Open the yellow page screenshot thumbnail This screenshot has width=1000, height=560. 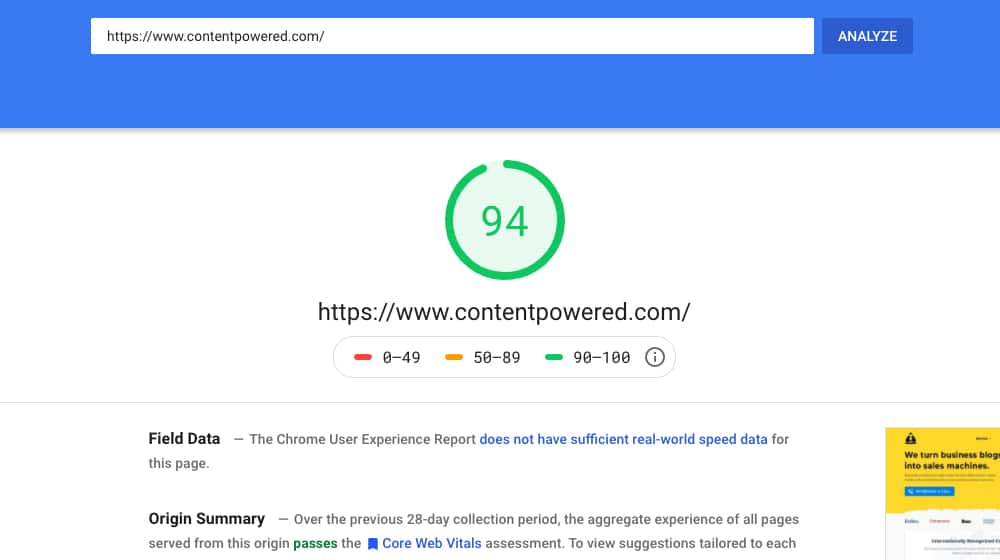(x=943, y=494)
